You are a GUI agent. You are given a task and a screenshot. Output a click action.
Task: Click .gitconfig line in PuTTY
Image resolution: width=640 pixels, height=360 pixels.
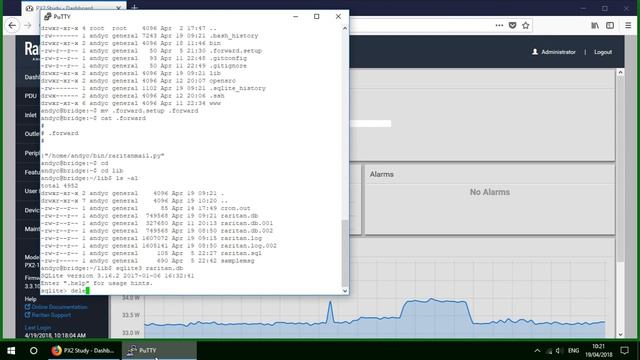[144, 58]
